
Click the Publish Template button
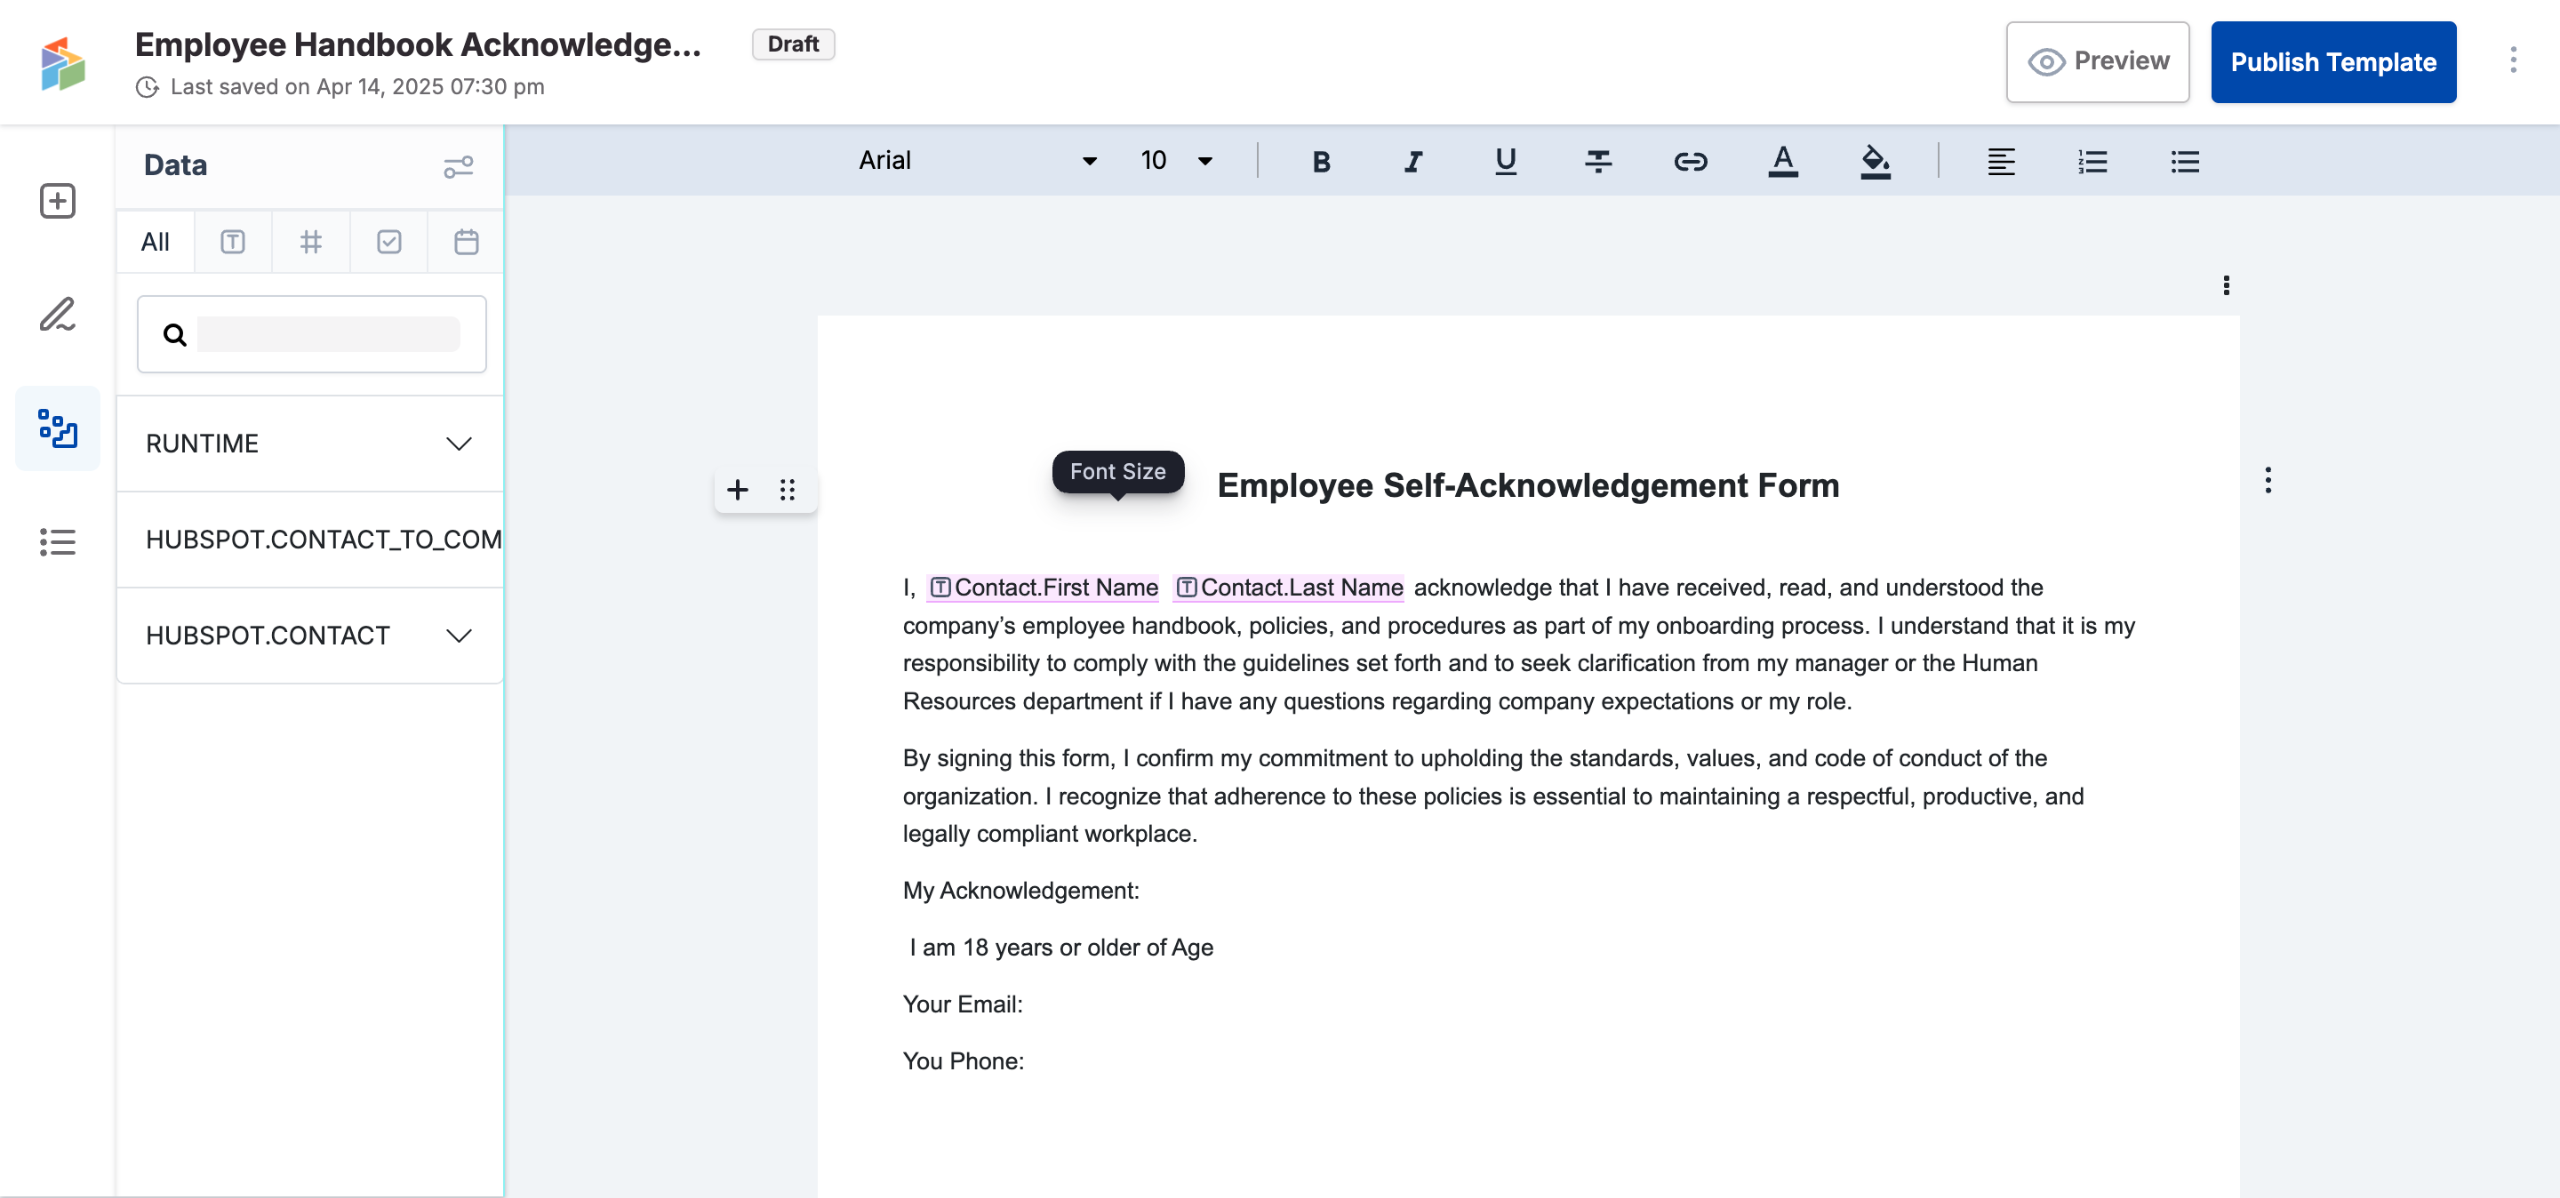2333,62
